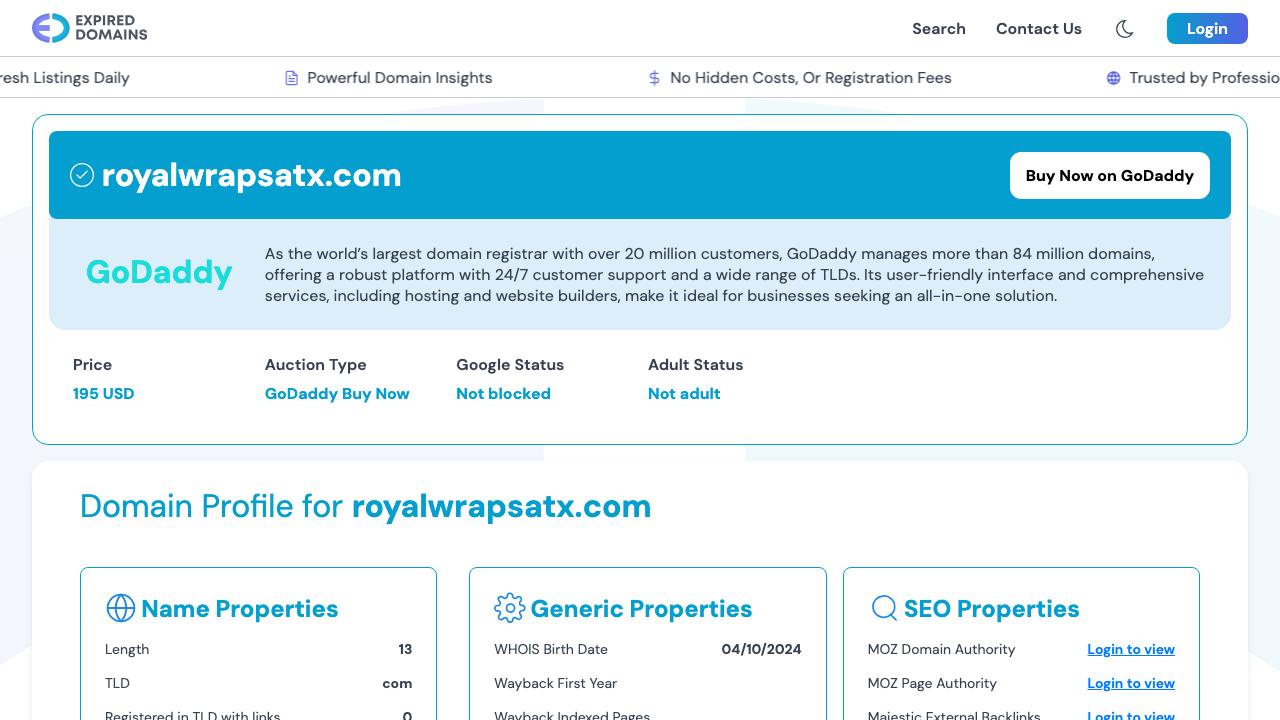This screenshot has width=1280, height=720.
Task: Click the GoDaddy brand logo text
Action: [159, 272]
